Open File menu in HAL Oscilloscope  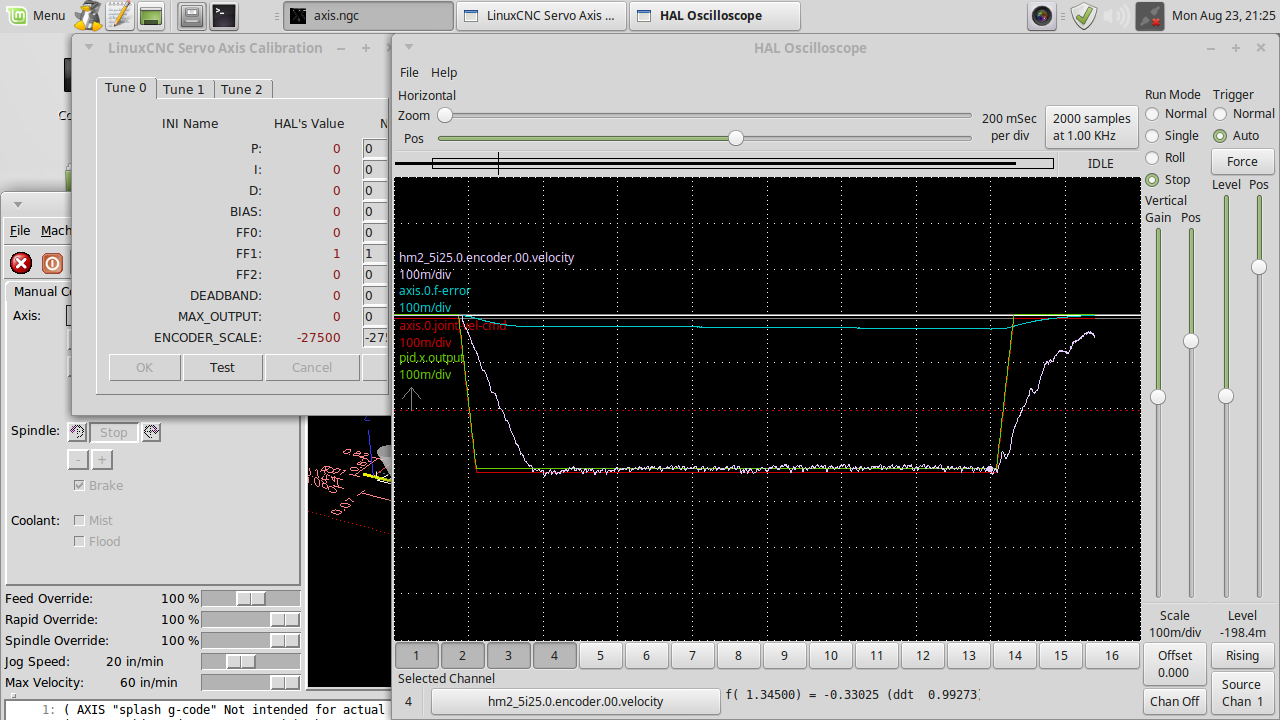coord(409,72)
